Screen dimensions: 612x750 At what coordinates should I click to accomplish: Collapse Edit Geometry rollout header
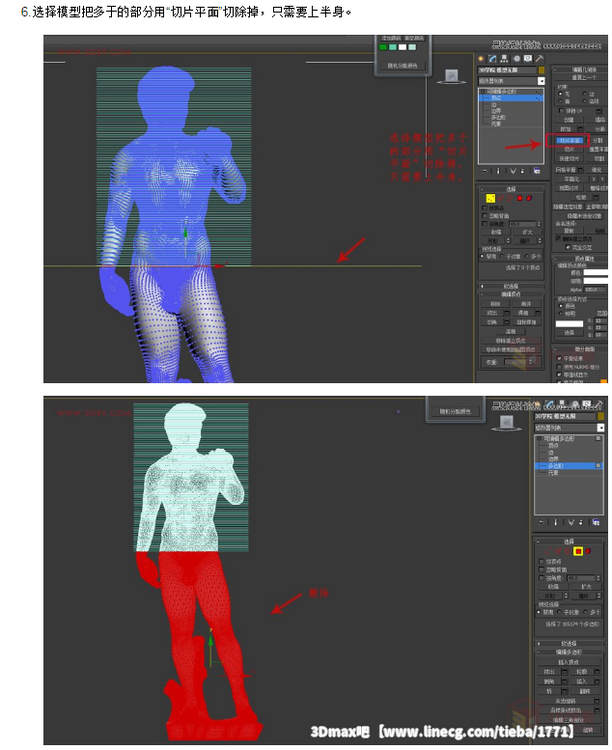[582, 70]
